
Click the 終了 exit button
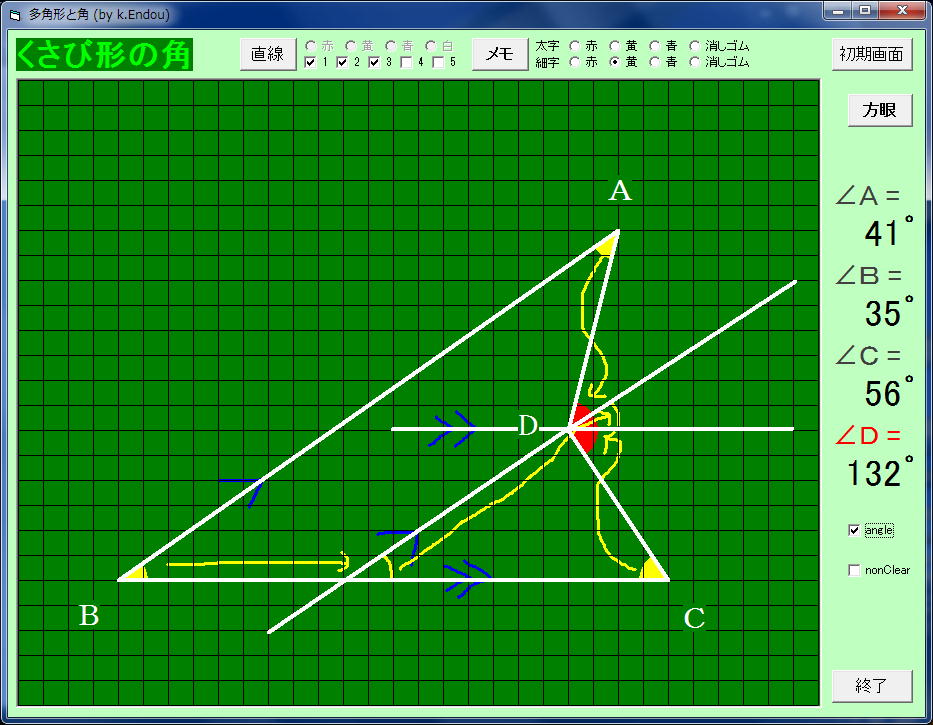(872, 686)
